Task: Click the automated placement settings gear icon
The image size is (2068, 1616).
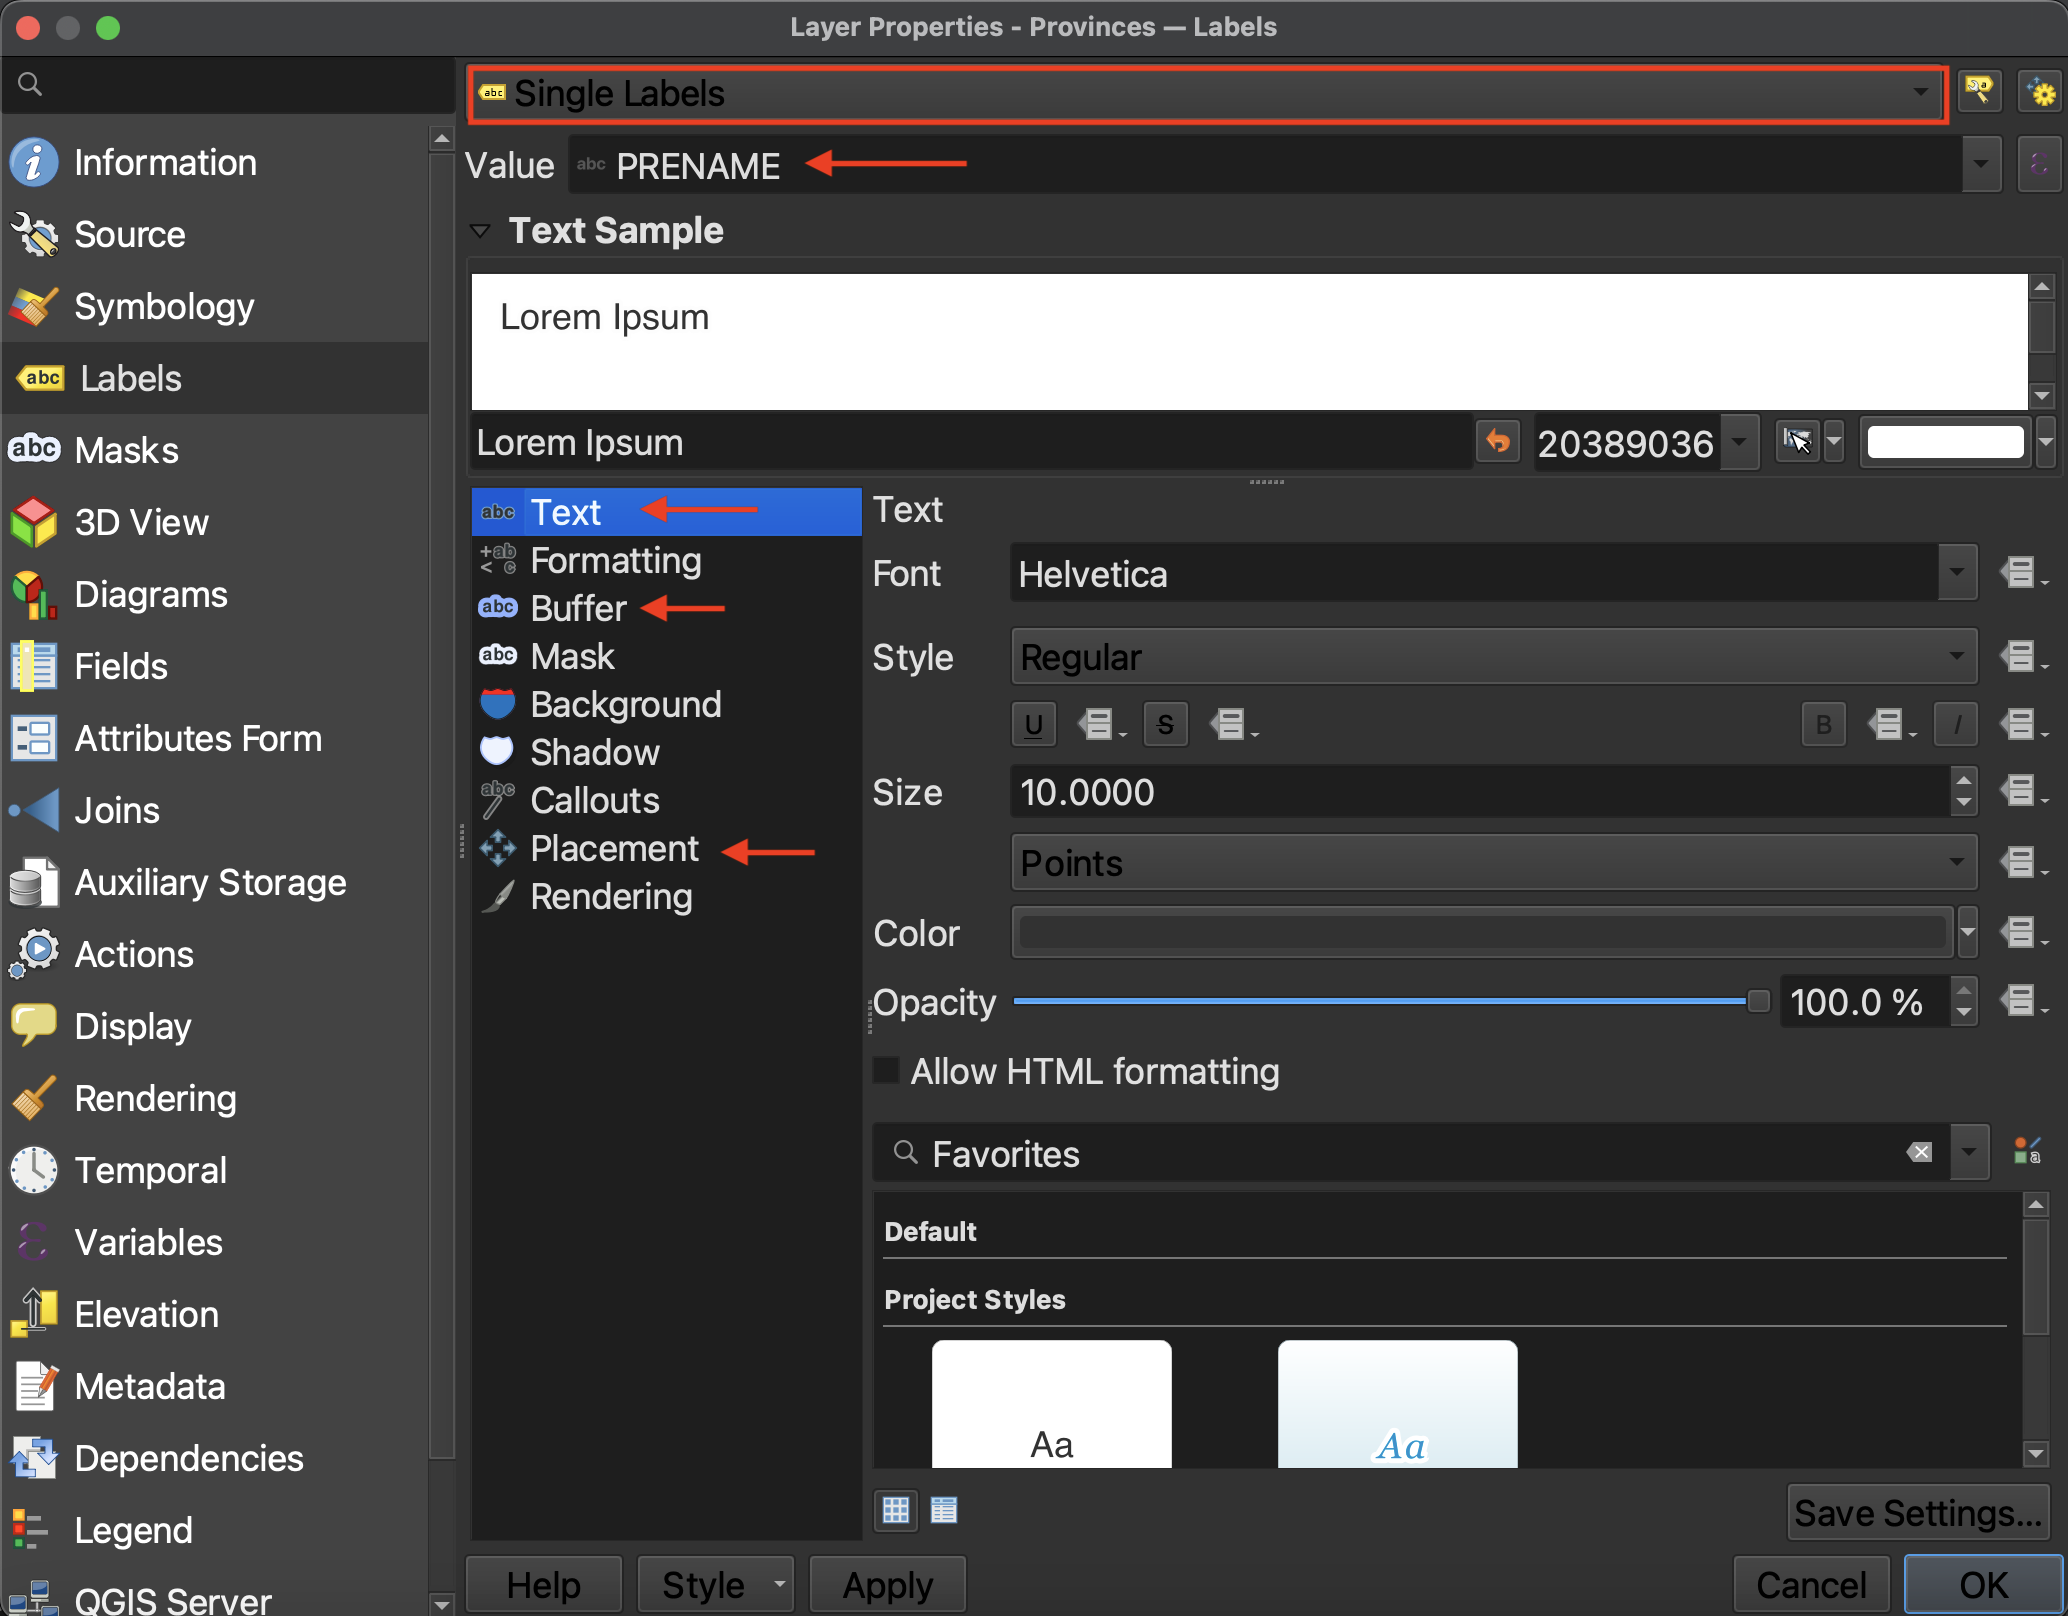Action: [2039, 92]
